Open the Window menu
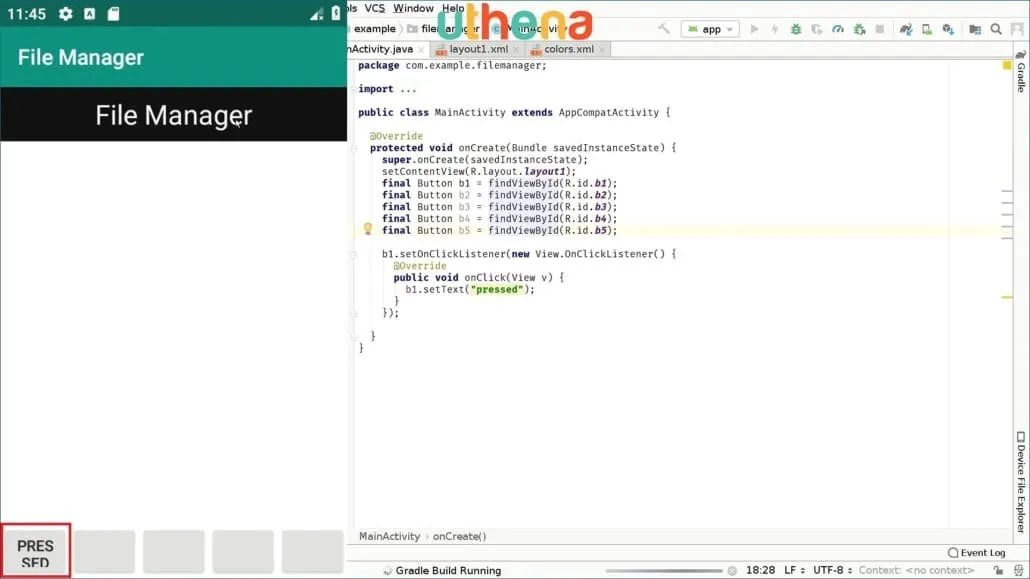The width and height of the screenshot is (1030, 579). pyautogui.click(x=413, y=8)
